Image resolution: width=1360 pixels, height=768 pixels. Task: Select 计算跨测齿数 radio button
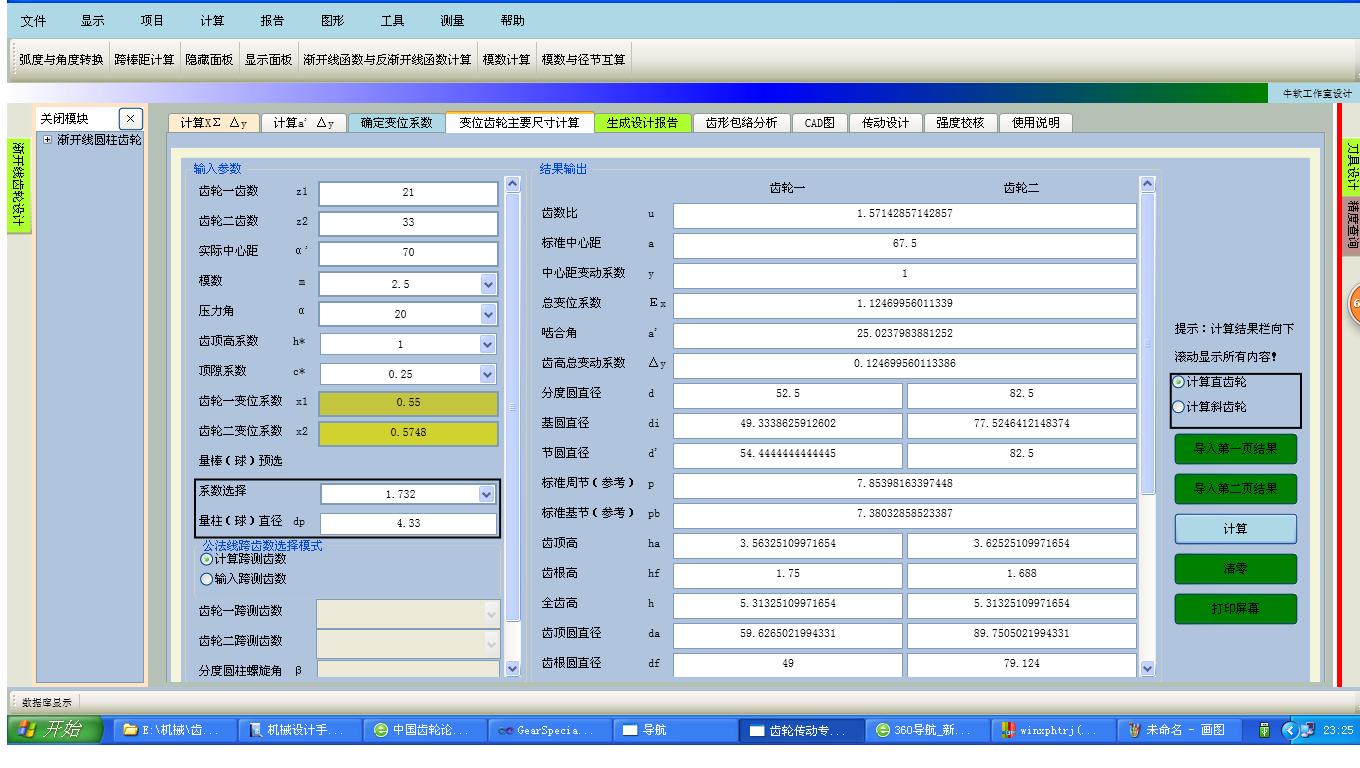point(208,561)
